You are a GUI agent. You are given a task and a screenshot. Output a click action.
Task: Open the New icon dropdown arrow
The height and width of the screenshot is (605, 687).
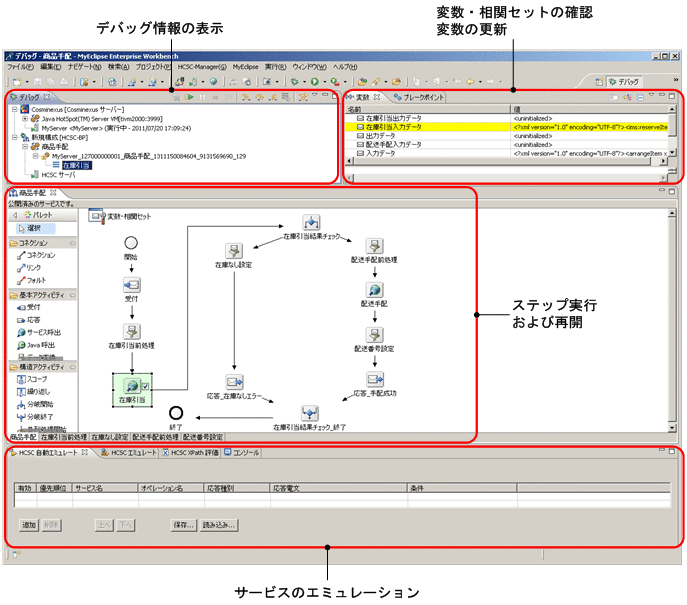click(27, 82)
